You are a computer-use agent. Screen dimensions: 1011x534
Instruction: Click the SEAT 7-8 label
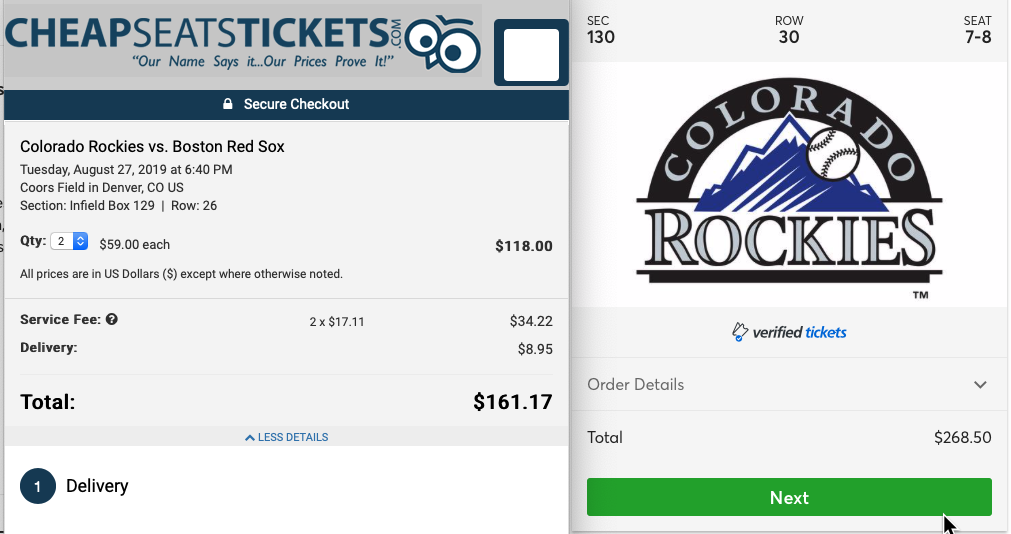[x=977, y=30]
